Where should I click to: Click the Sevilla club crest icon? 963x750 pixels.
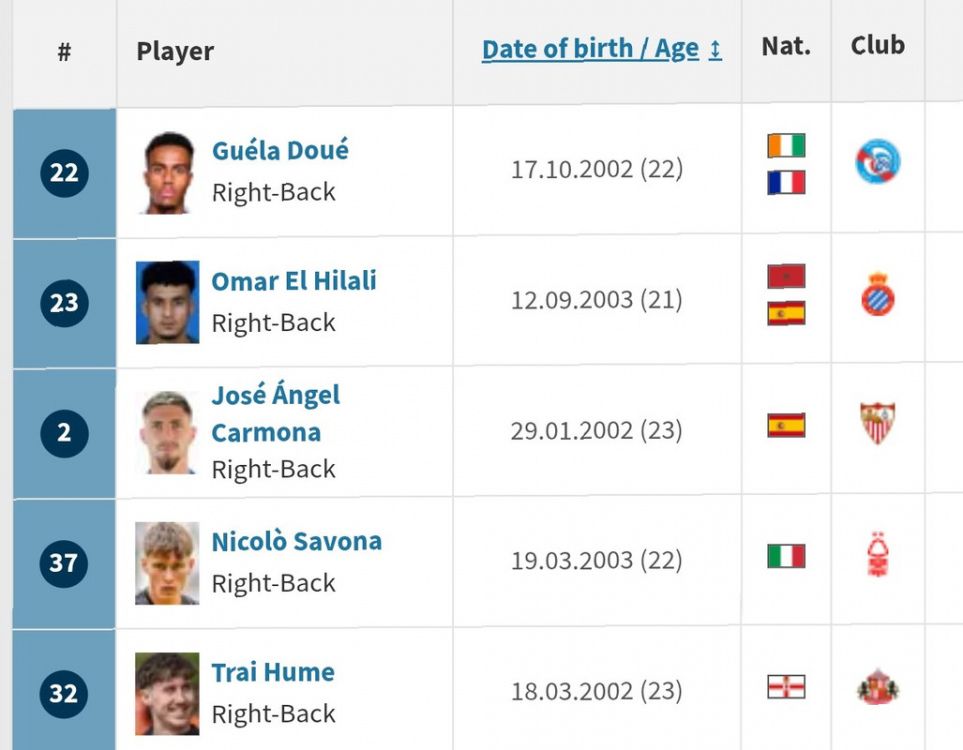pyautogui.click(x=877, y=423)
